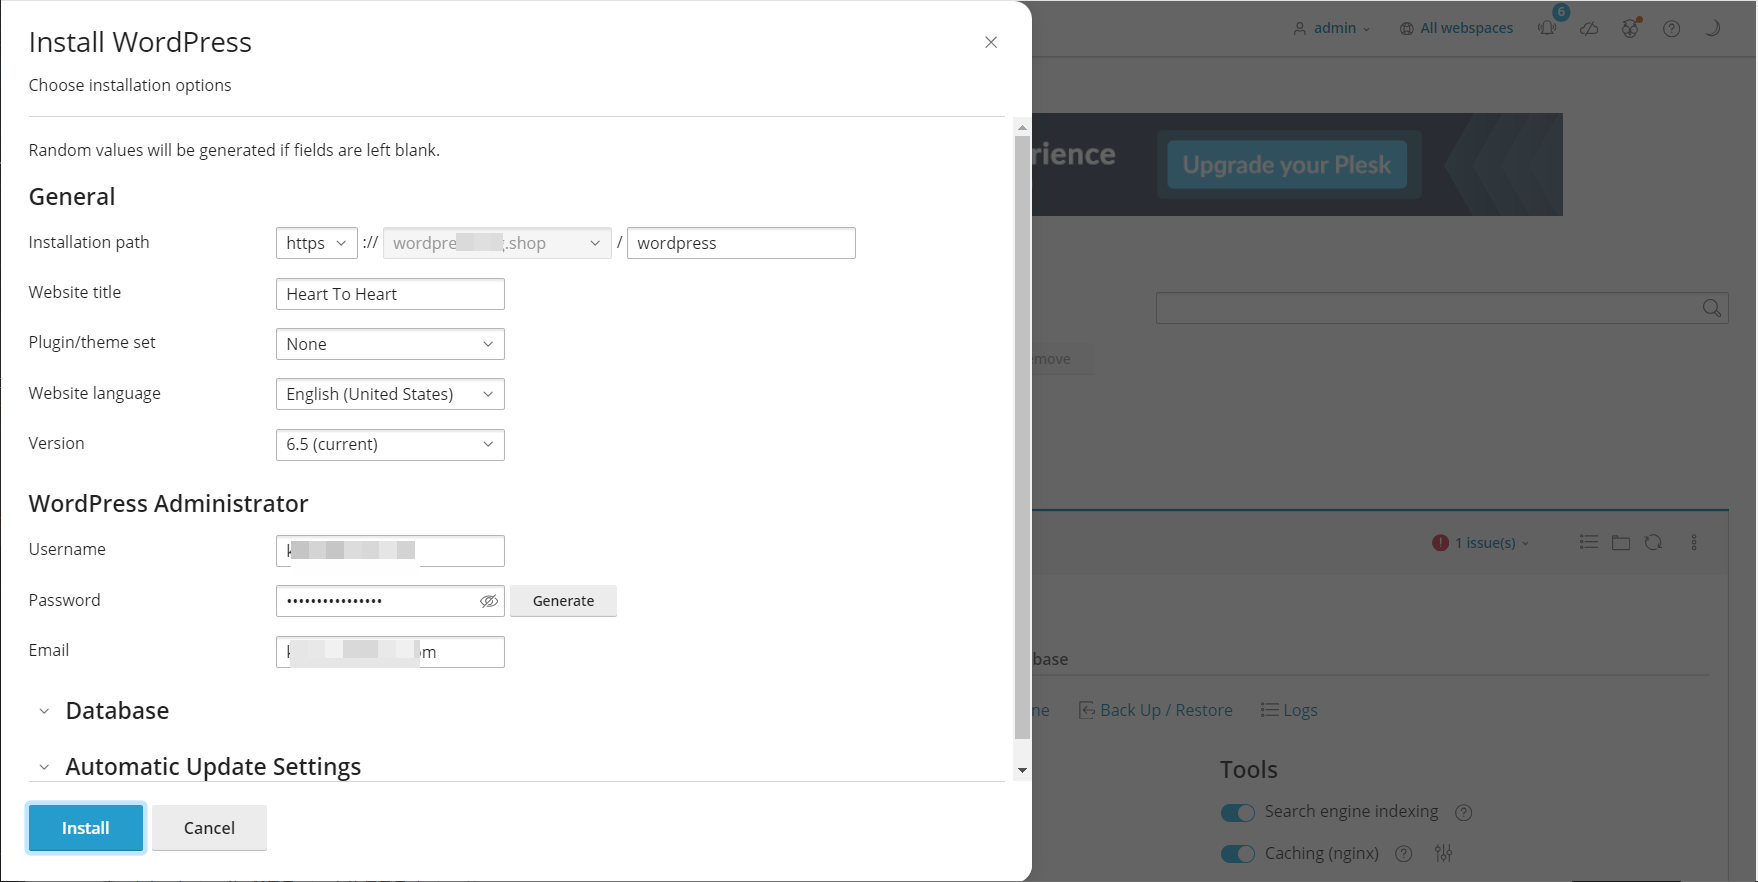Toggle Search engine indexing switch
The height and width of the screenshot is (882, 1758).
(x=1238, y=812)
